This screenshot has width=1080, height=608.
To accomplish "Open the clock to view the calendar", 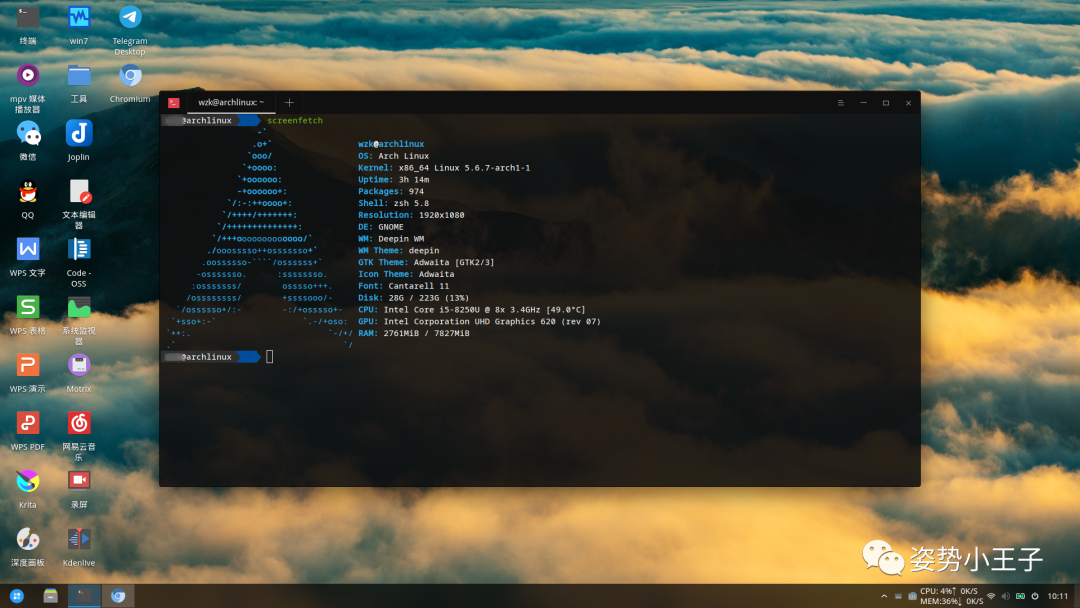I will click(1060, 596).
